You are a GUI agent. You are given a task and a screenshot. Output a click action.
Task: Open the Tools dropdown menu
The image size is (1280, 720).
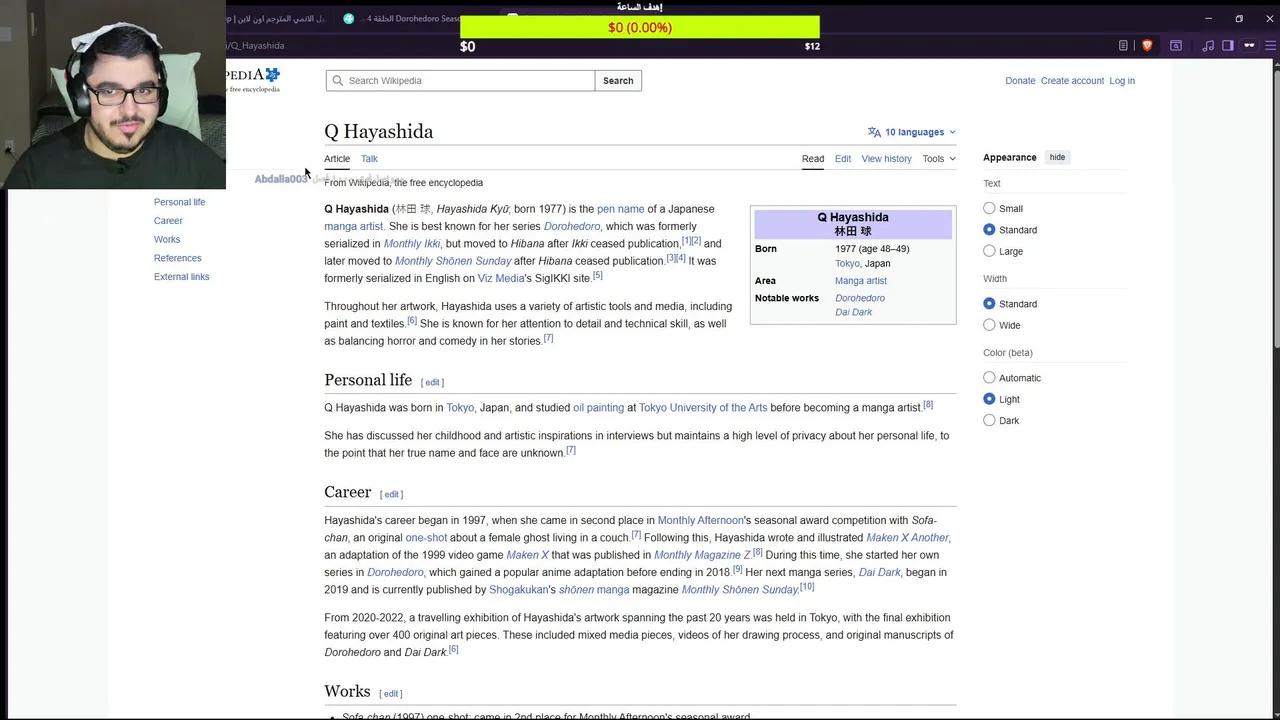(939, 158)
